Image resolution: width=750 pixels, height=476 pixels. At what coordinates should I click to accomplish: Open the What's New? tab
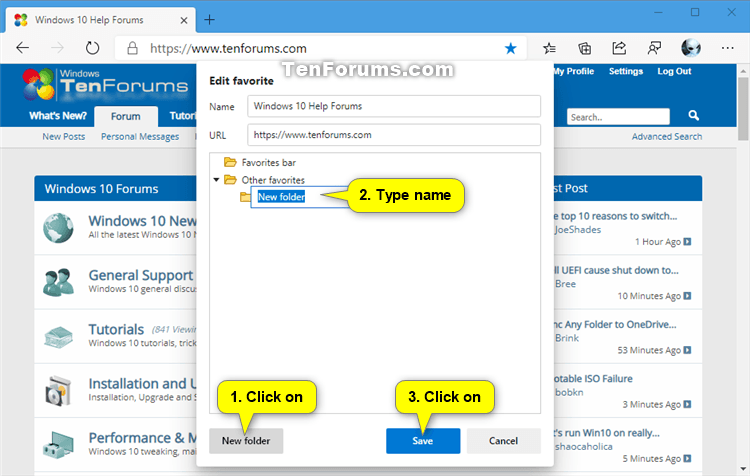click(58, 116)
